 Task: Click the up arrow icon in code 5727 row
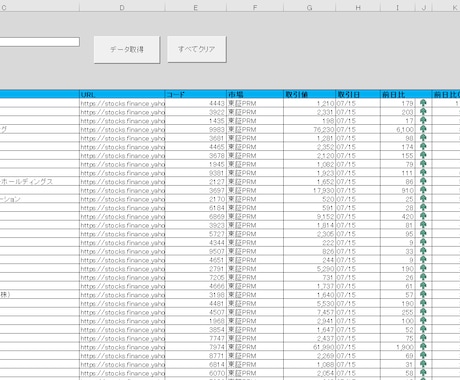click(x=423, y=233)
